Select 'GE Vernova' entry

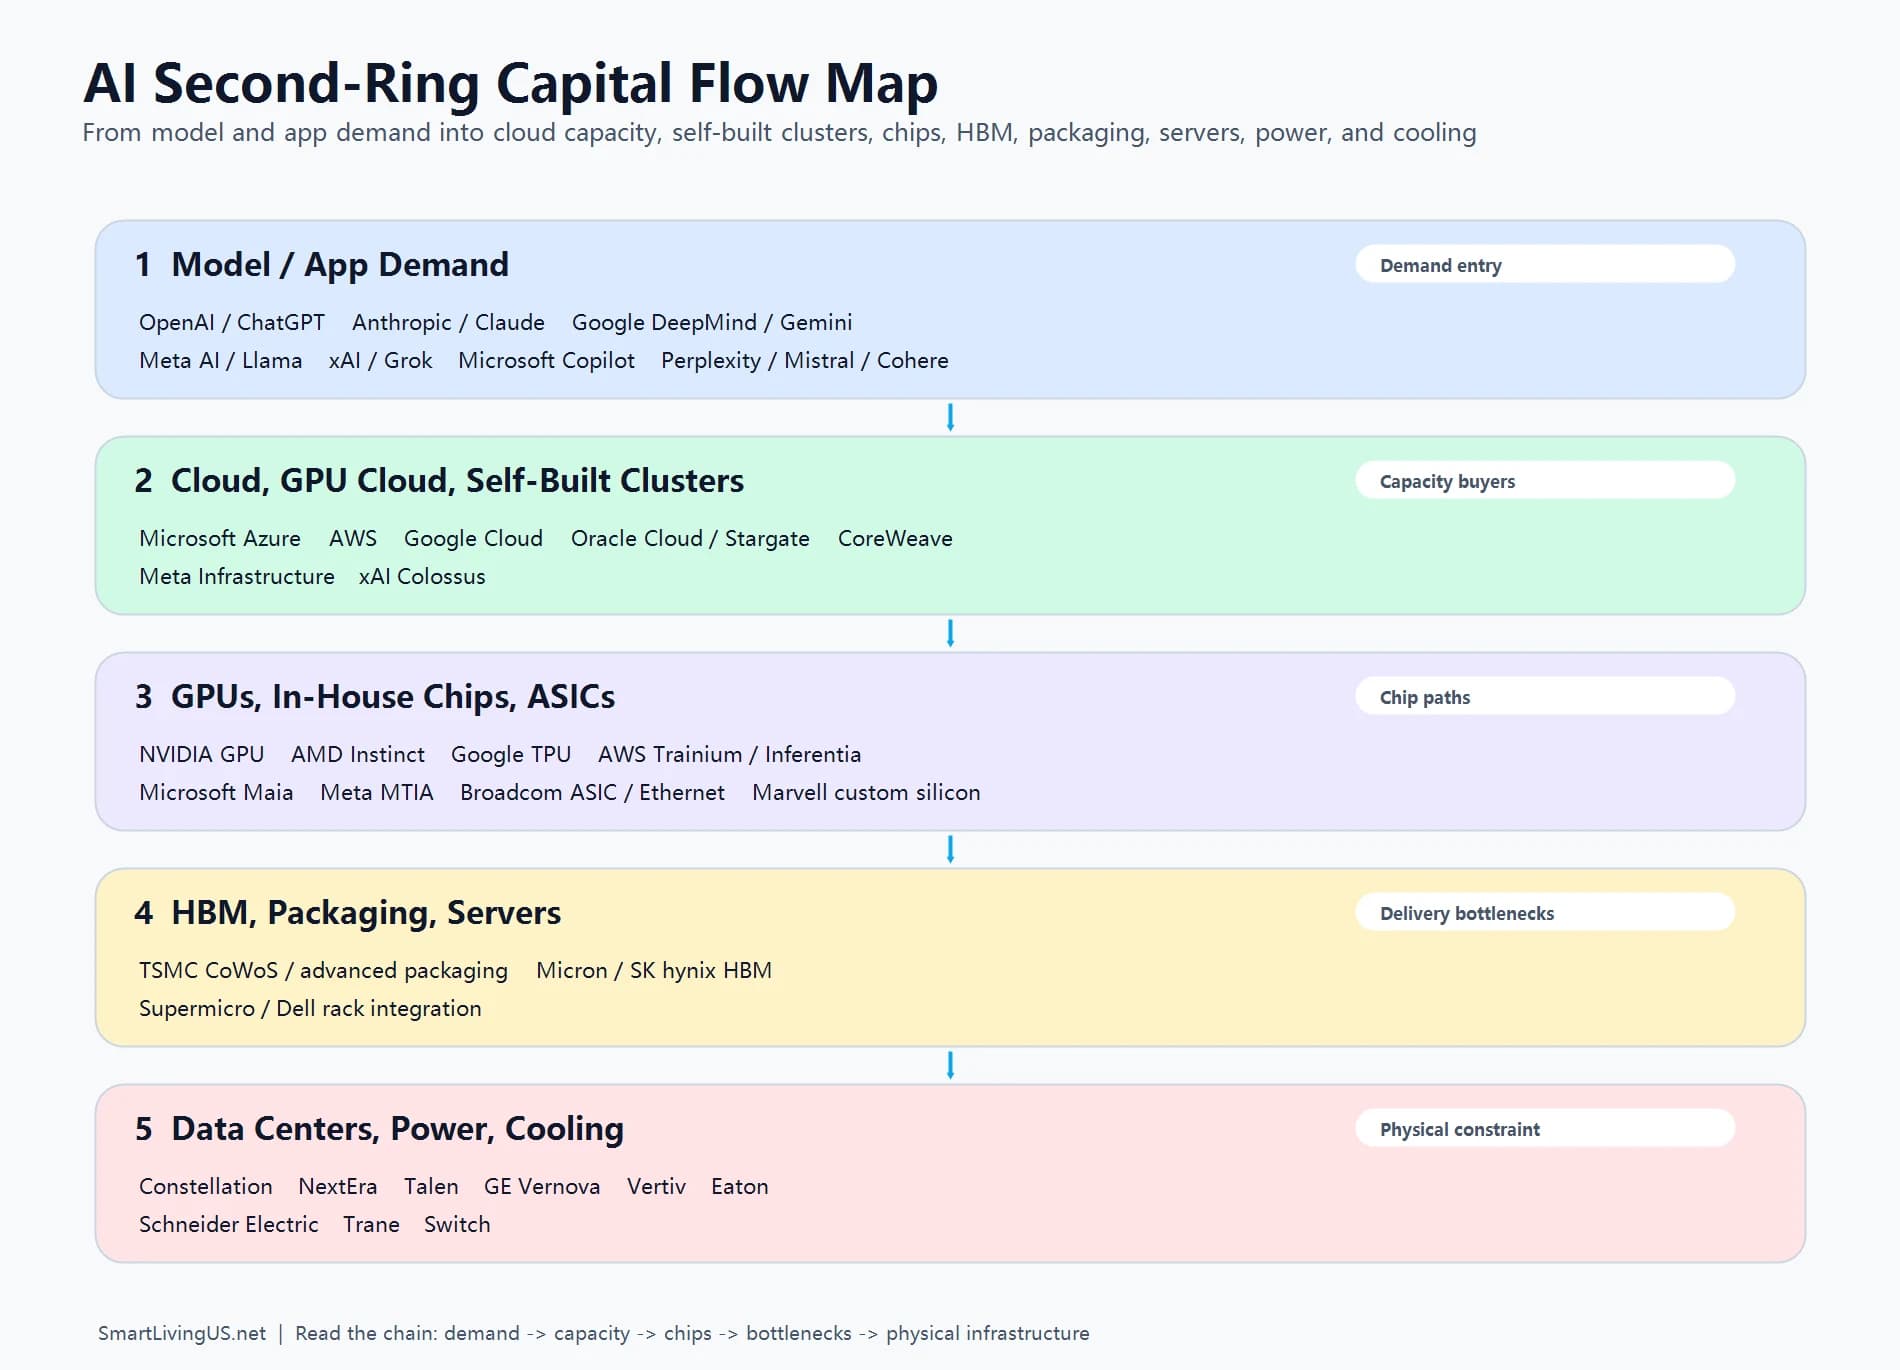(x=542, y=1186)
